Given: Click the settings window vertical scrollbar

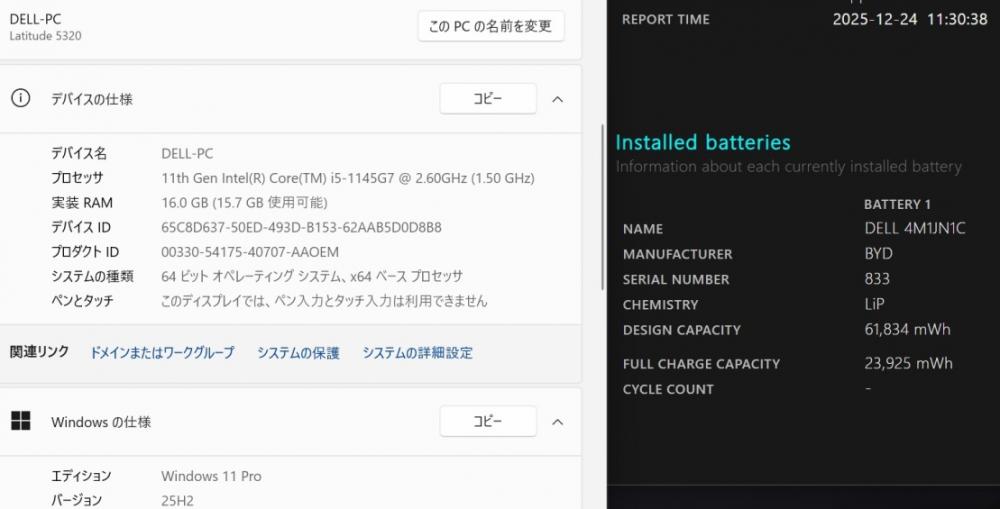Looking at the screenshot, I should point(603,207).
